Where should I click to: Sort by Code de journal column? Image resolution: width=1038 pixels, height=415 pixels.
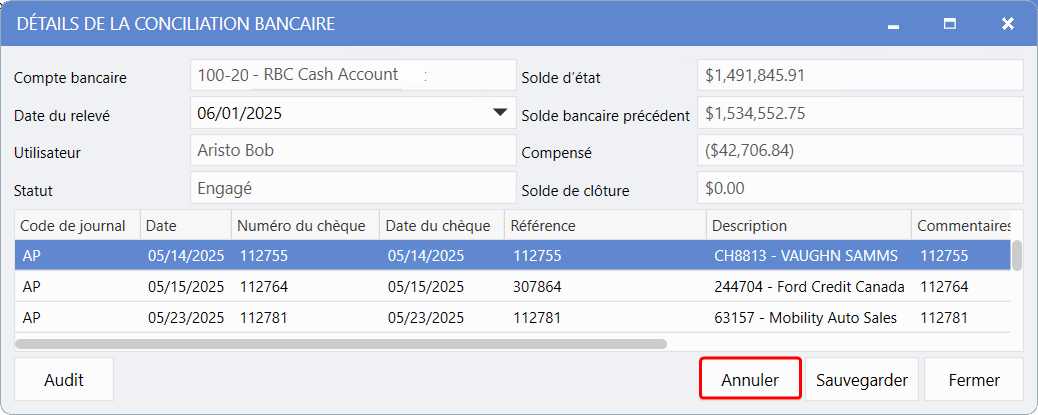pyautogui.click(x=76, y=225)
